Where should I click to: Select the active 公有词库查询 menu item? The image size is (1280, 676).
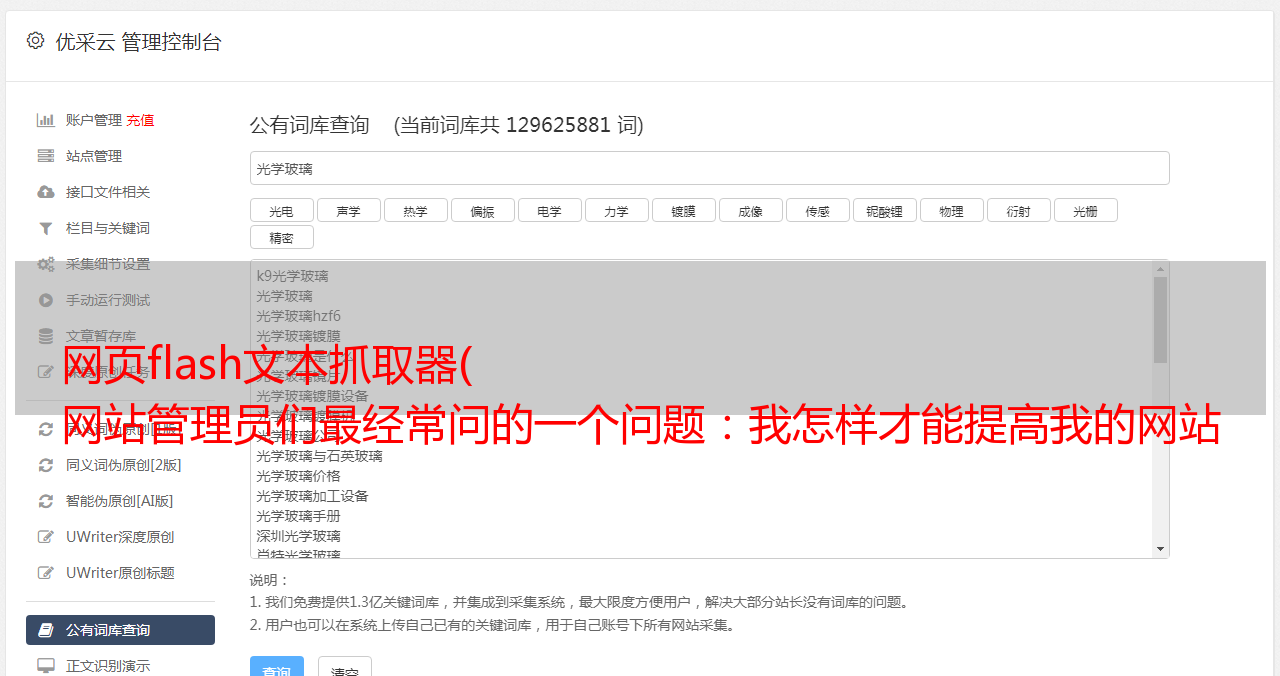point(120,630)
